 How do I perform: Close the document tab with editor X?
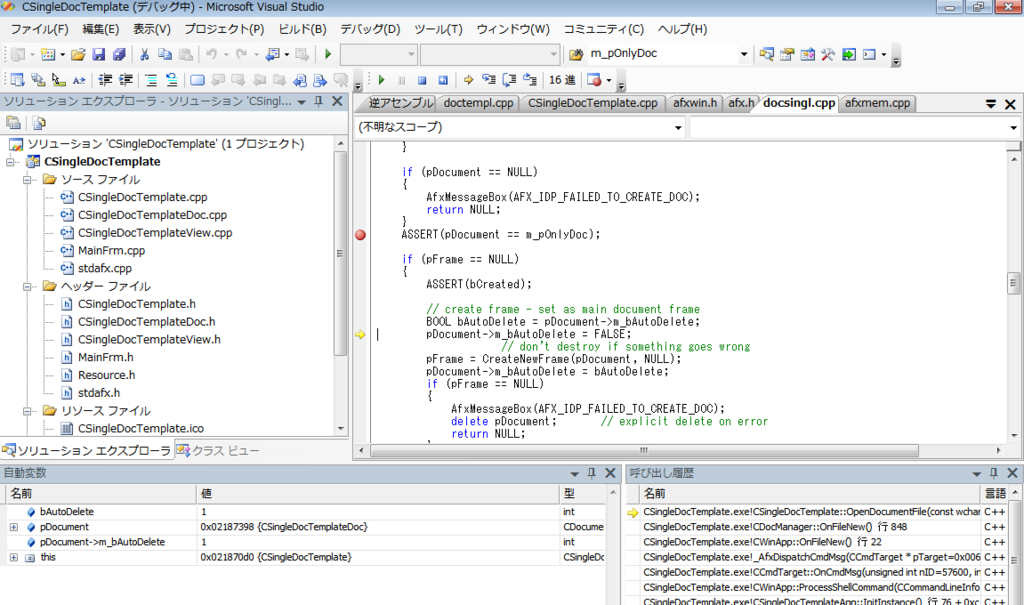pyautogui.click(x=1010, y=104)
